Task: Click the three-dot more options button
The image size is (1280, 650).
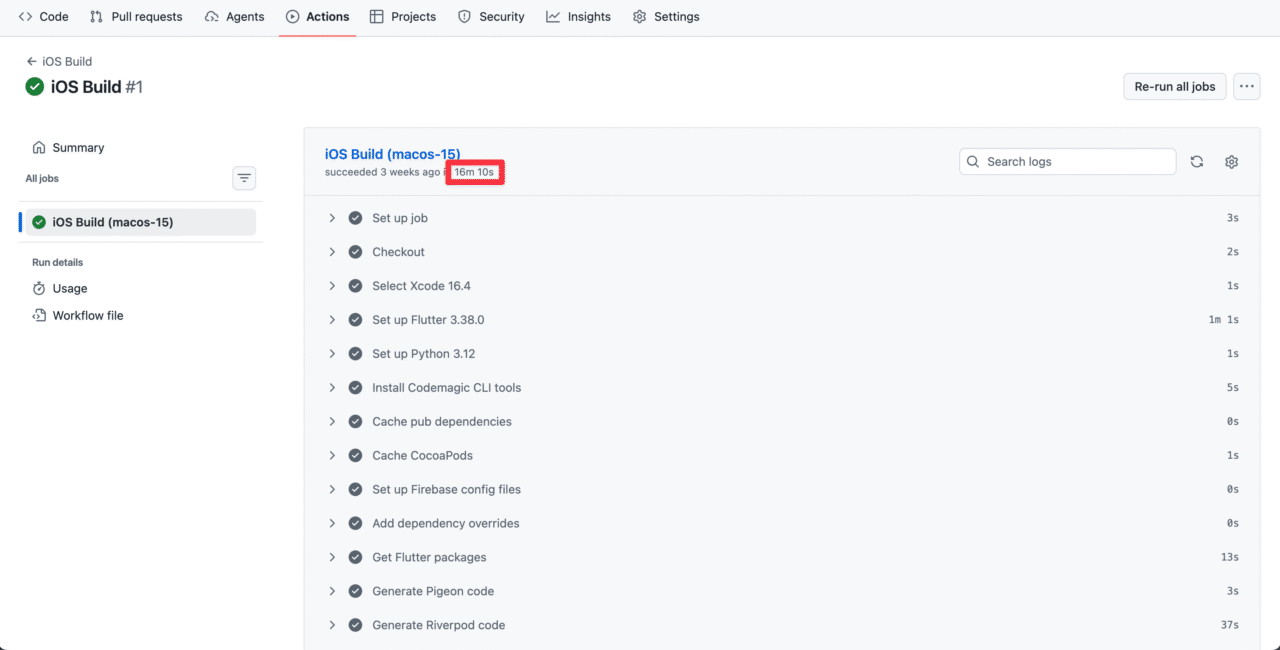Action: tap(1246, 87)
